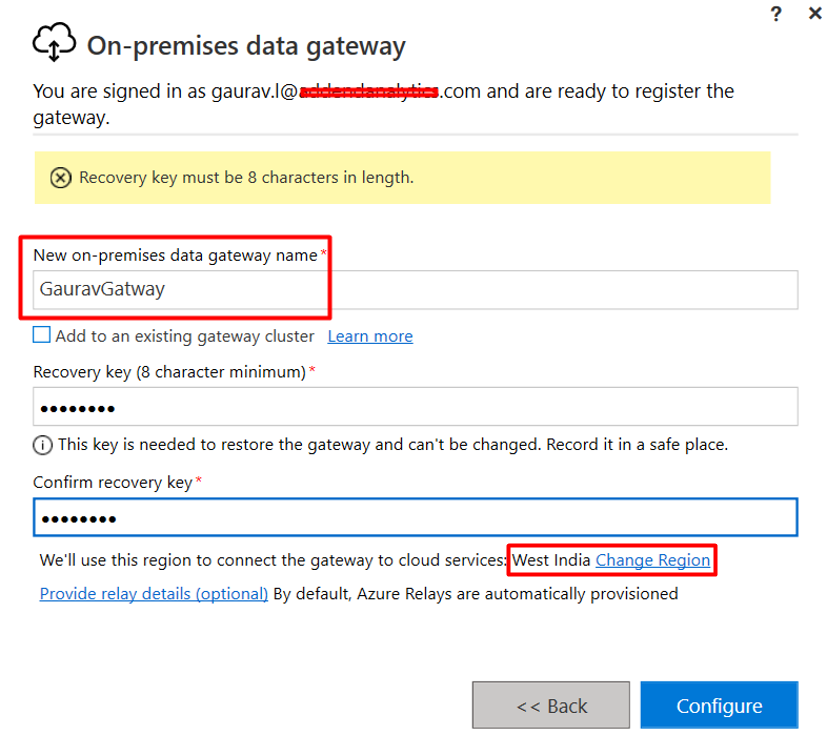Select the Confirm recovery key field
The height and width of the screenshot is (732, 827).
pyautogui.click(x=415, y=518)
